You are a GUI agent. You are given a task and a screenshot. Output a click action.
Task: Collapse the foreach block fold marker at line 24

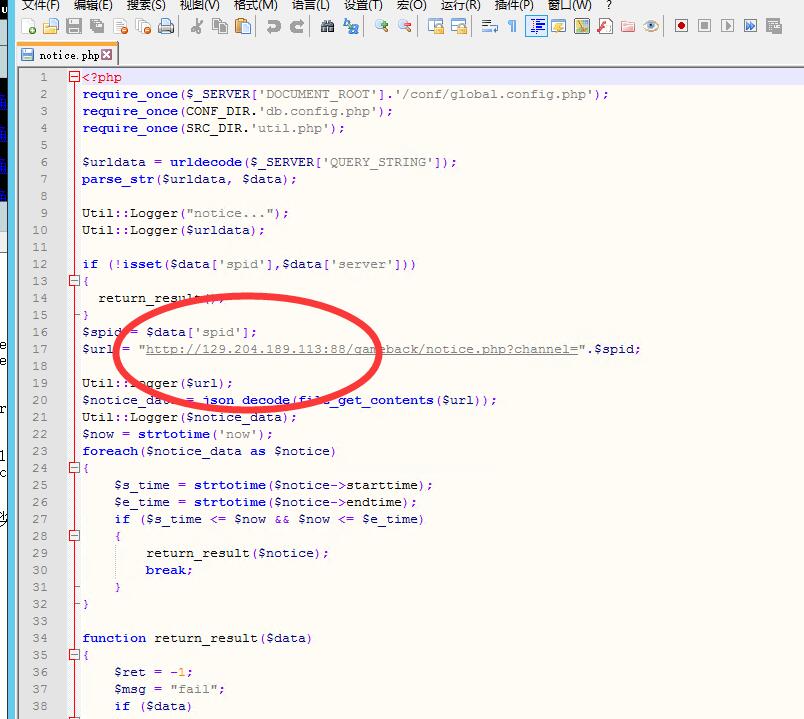74,468
